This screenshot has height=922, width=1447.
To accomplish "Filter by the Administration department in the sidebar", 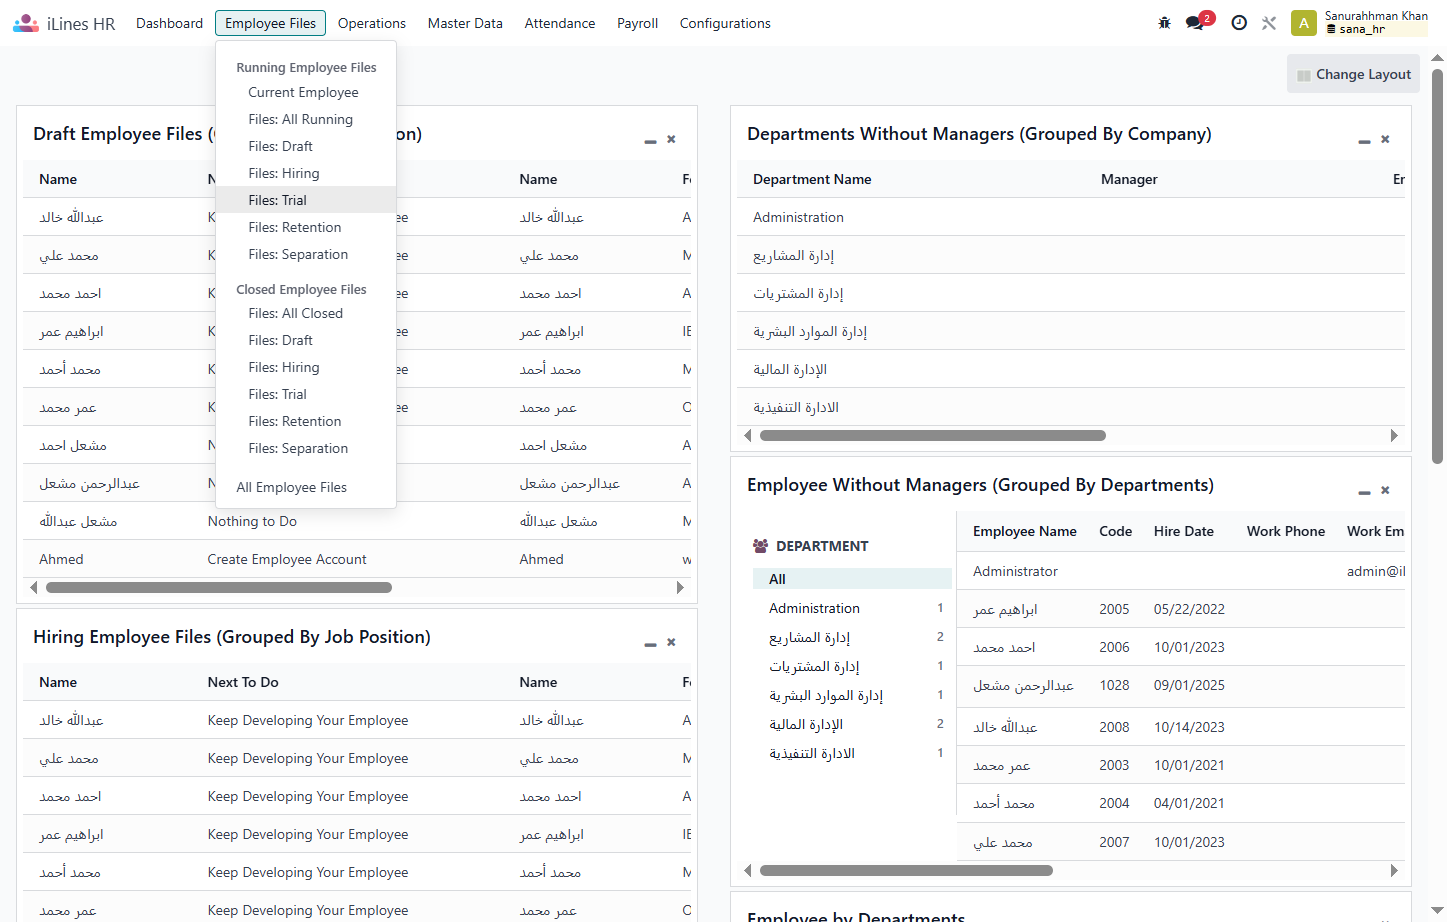I will pos(852,608).
